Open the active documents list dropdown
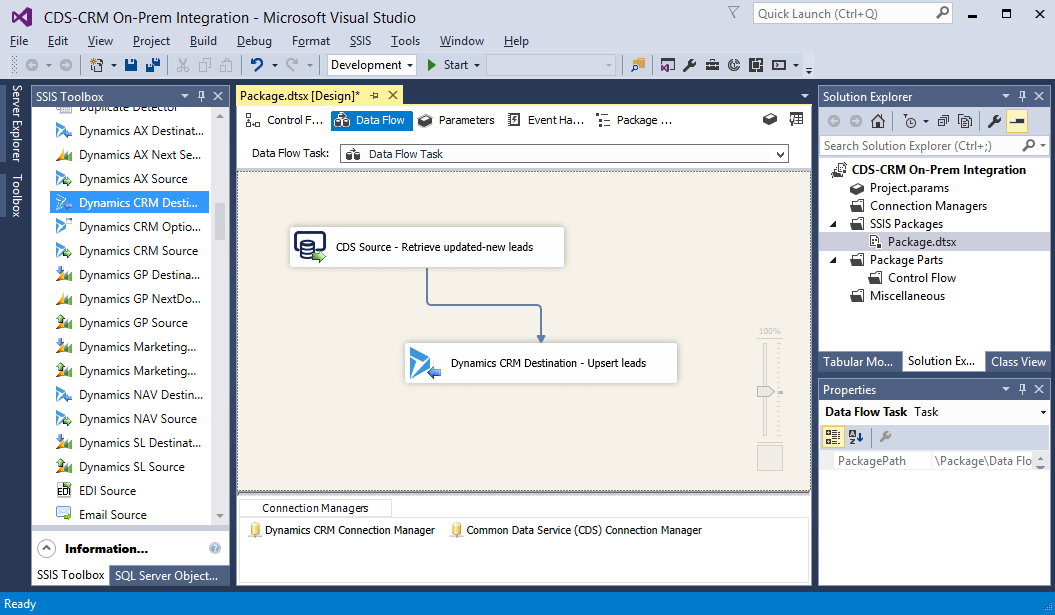 pyautogui.click(x=805, y=96)
